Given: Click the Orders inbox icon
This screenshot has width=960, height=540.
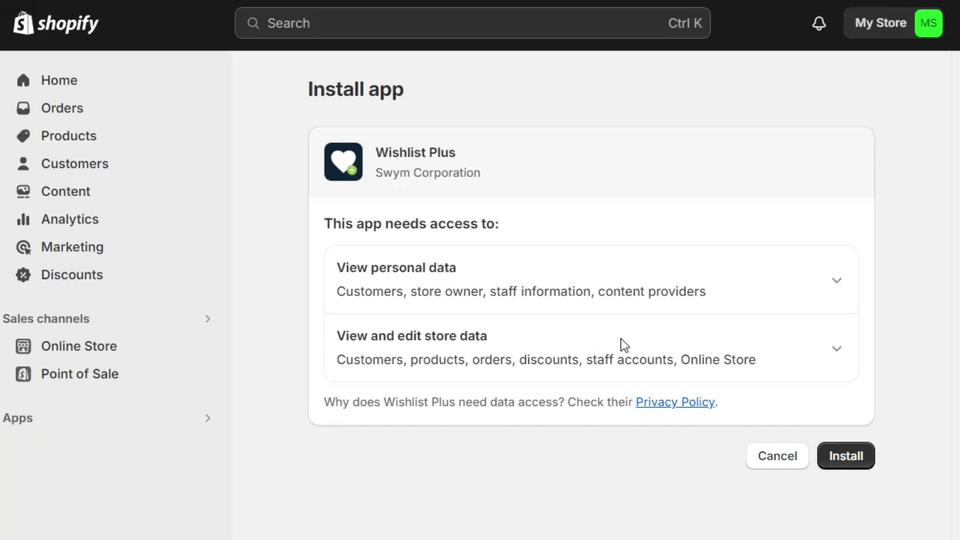Looking at the screenshot, I should pyautogui.click(x=23, y=108).
